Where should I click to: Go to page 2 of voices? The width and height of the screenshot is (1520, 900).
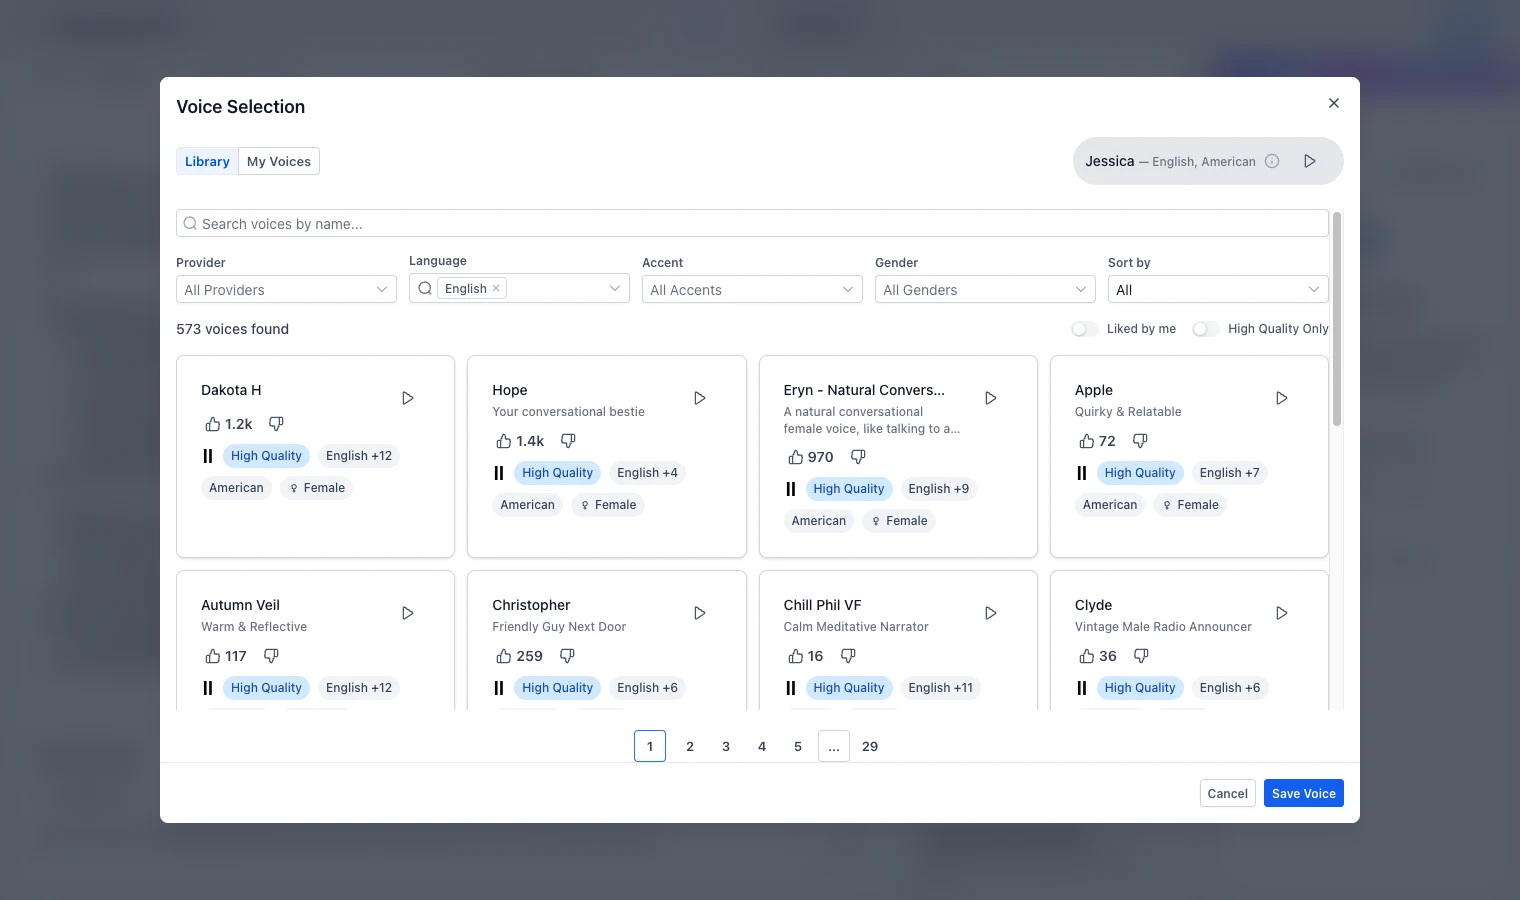click(x=690, y=746)
